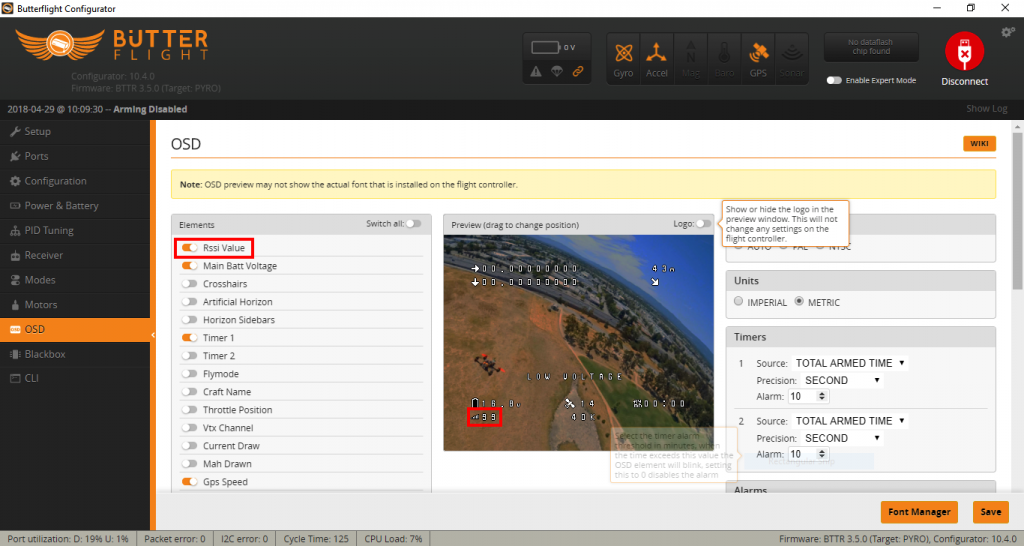The height and width of the screenshot is (546, 1024).
Task: Click the Timer 1 Alarm field
Action: click(803, 397)
